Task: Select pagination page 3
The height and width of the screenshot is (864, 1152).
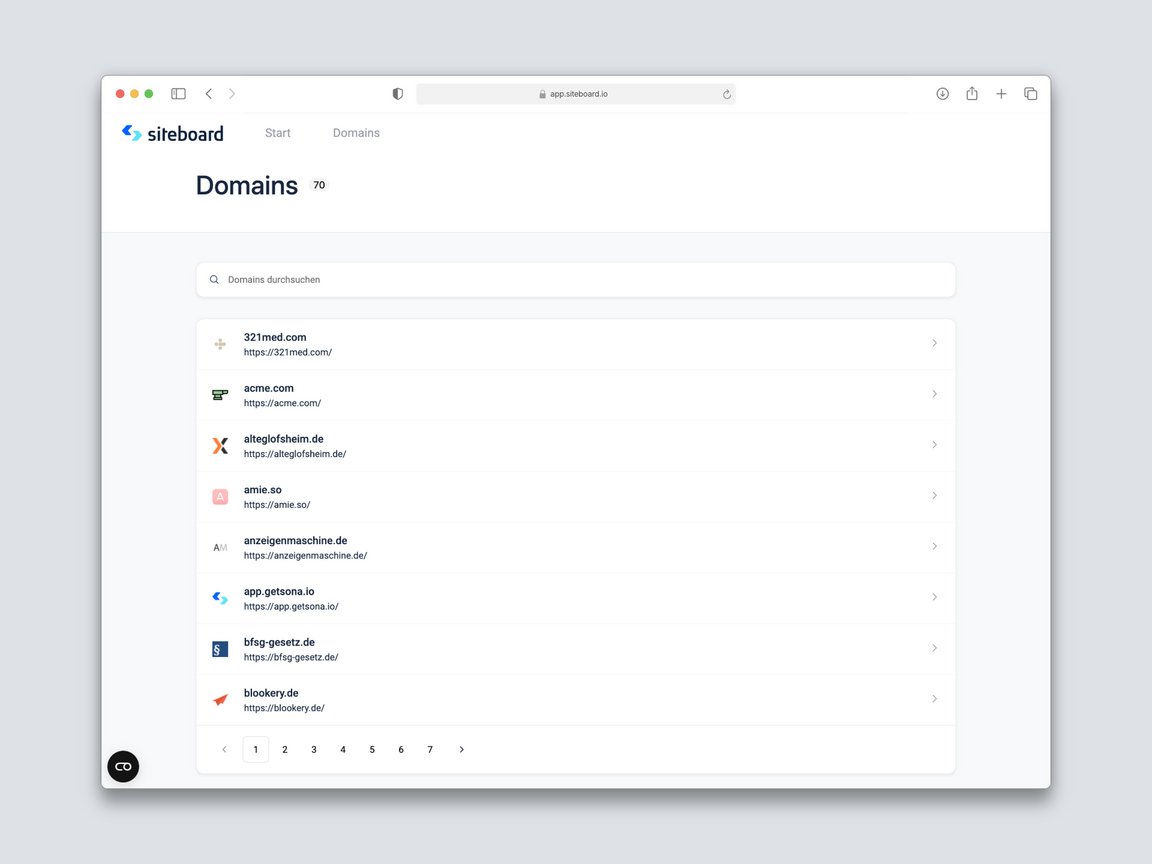Action: [314, 749]
